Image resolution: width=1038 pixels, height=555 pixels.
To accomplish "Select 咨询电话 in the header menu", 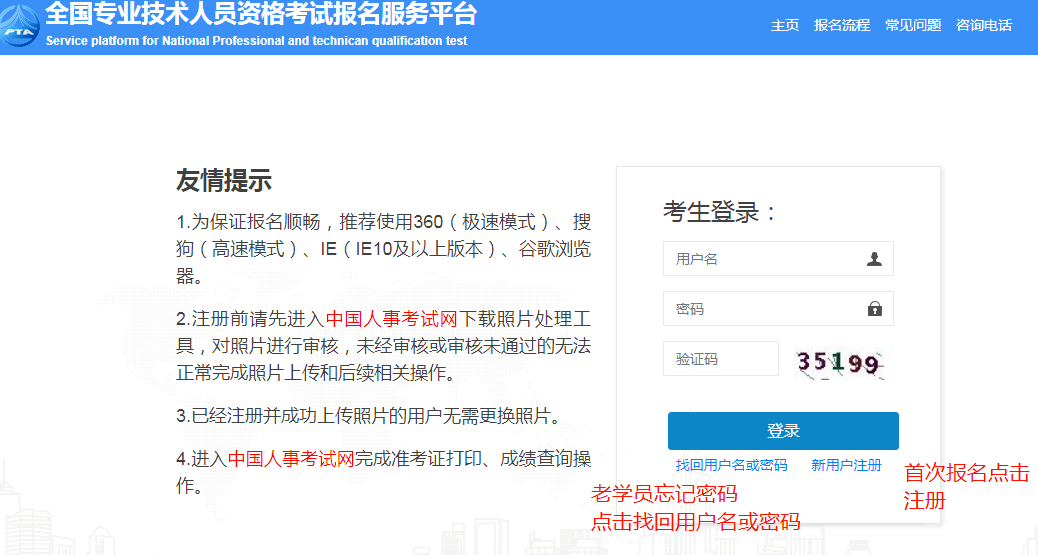I will [x=984, y=25].
